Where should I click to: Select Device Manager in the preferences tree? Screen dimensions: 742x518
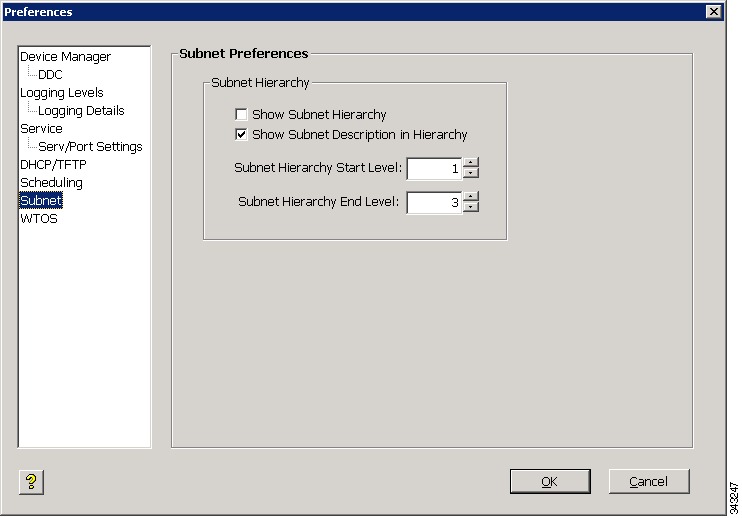65,57
